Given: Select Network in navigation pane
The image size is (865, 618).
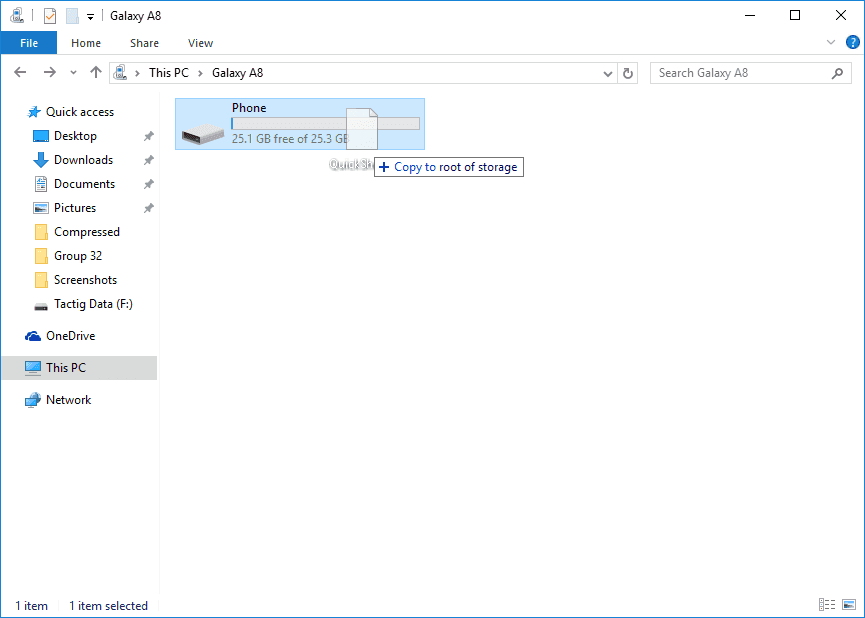Looking at the screenshot, I should coord(68,400).
